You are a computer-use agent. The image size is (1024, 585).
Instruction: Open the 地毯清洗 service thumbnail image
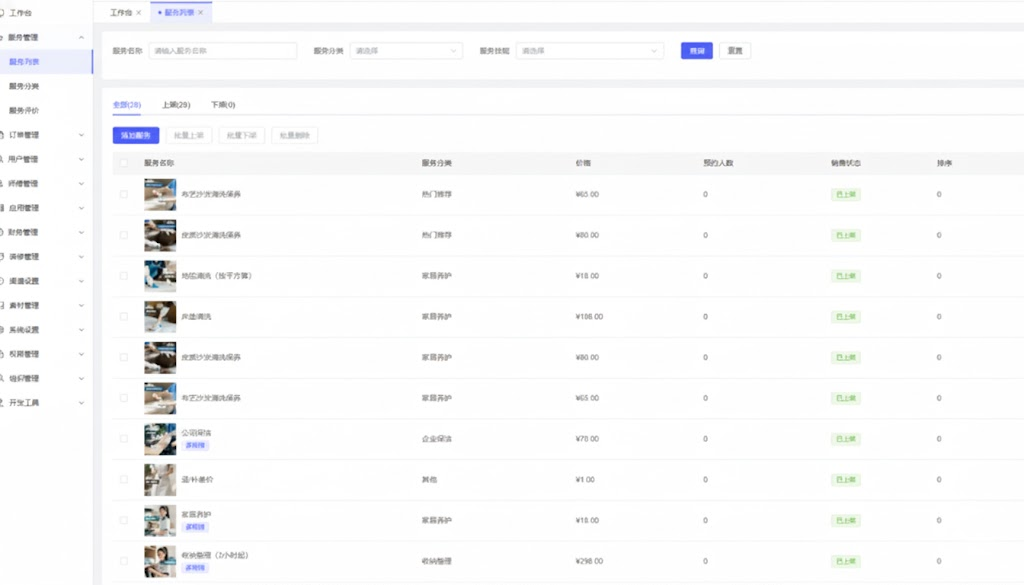[160, 276]
